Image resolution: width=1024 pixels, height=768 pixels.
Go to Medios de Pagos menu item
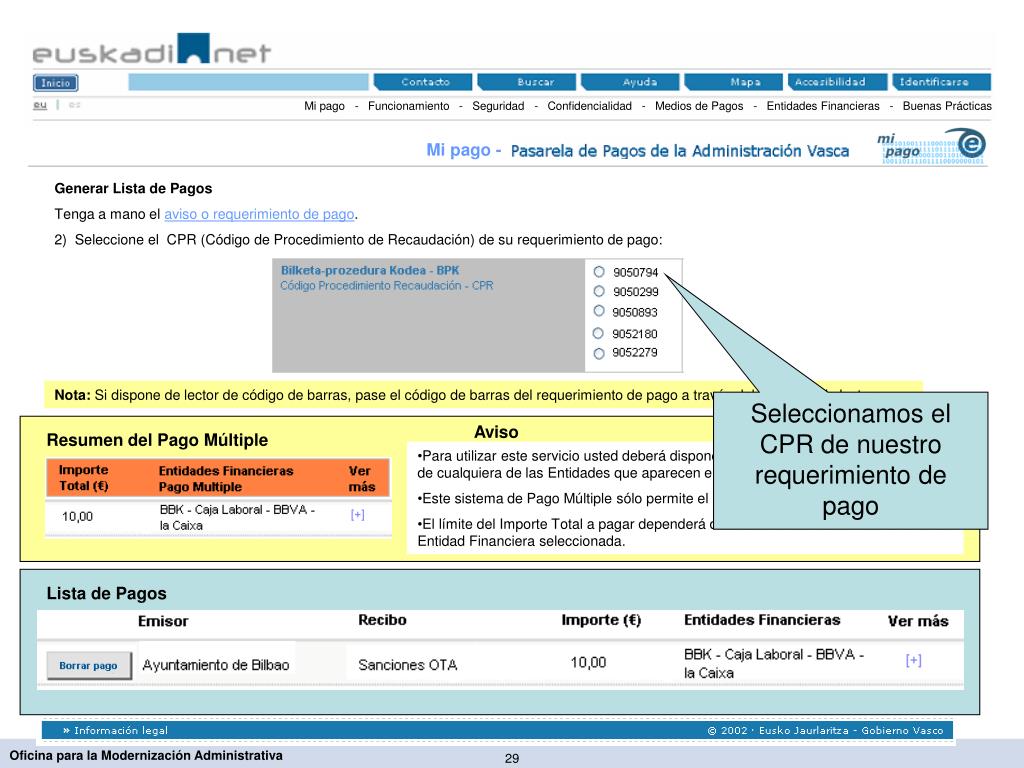click(699, 106)
